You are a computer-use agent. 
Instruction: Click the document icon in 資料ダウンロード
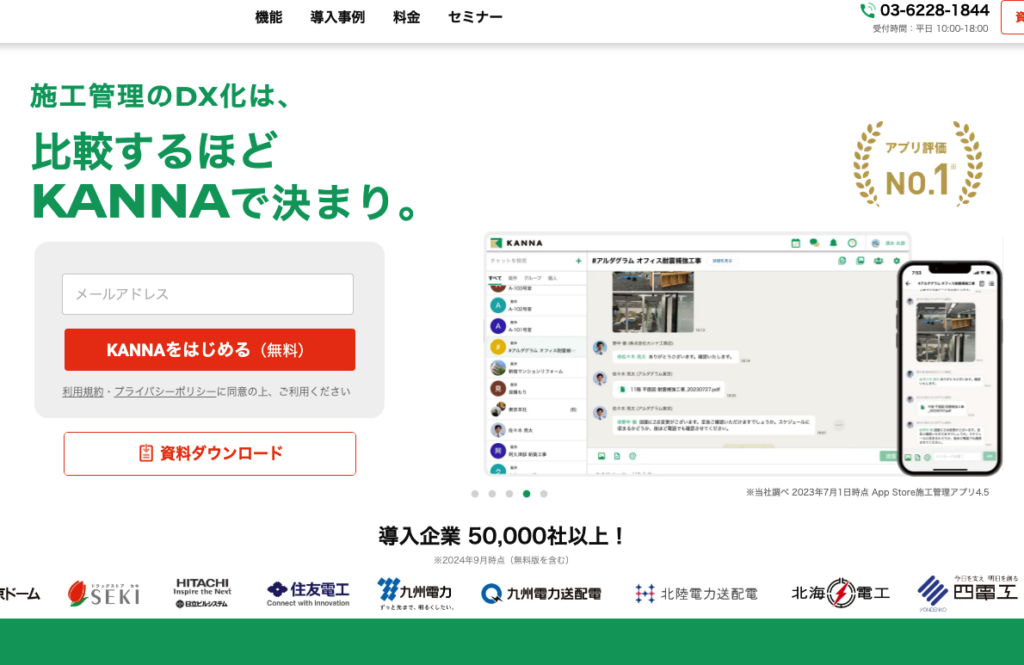pos(146,453)
